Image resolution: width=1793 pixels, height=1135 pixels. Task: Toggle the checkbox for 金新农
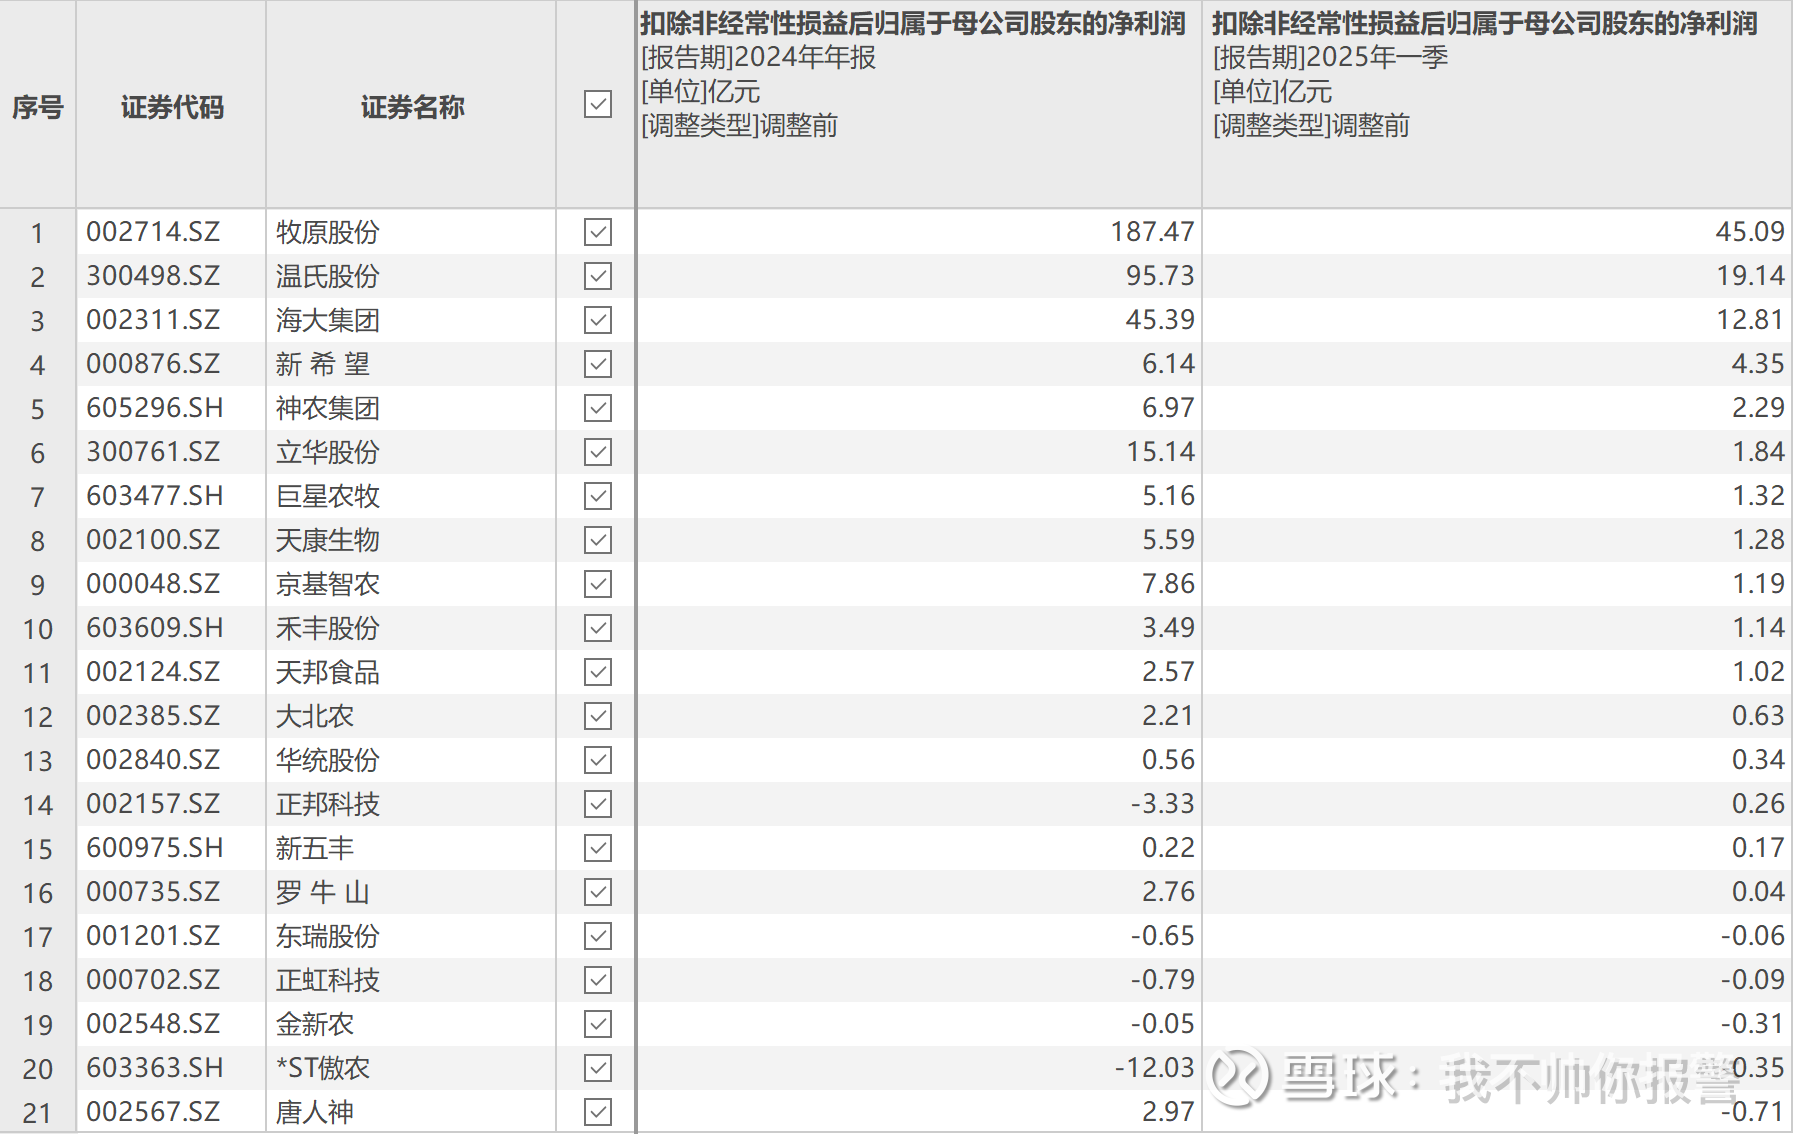(x=598, y=1024)
